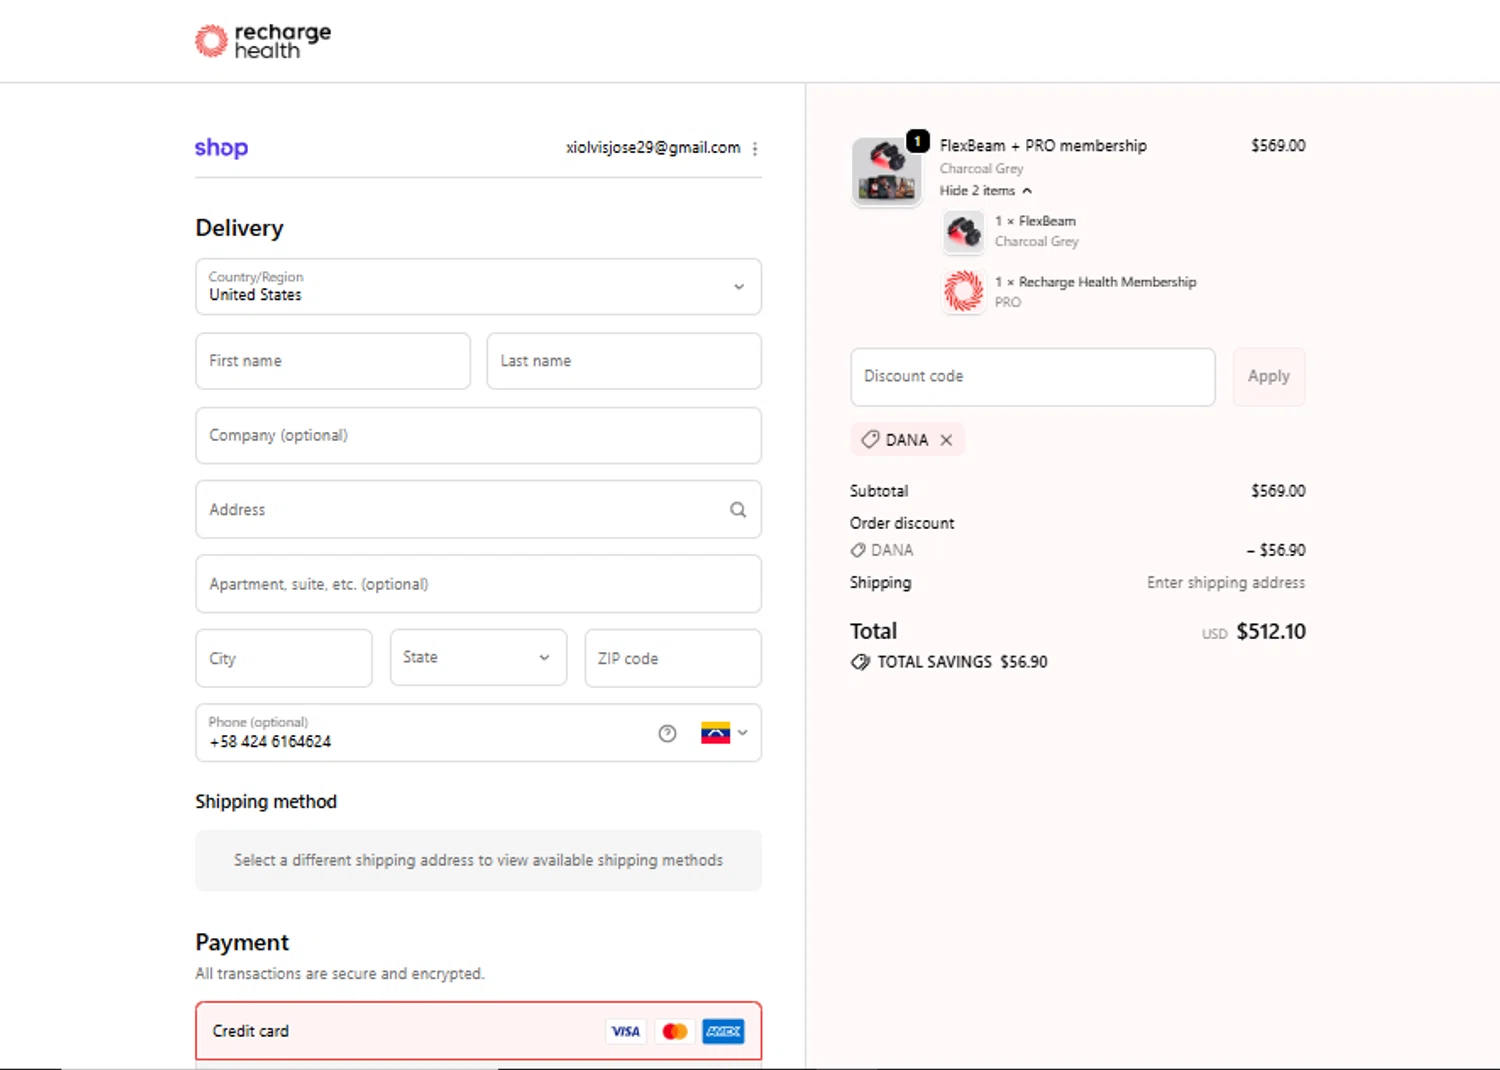Click the Total Savings tag icon
Screen dimensions: 1500x1070
point(860,662)
